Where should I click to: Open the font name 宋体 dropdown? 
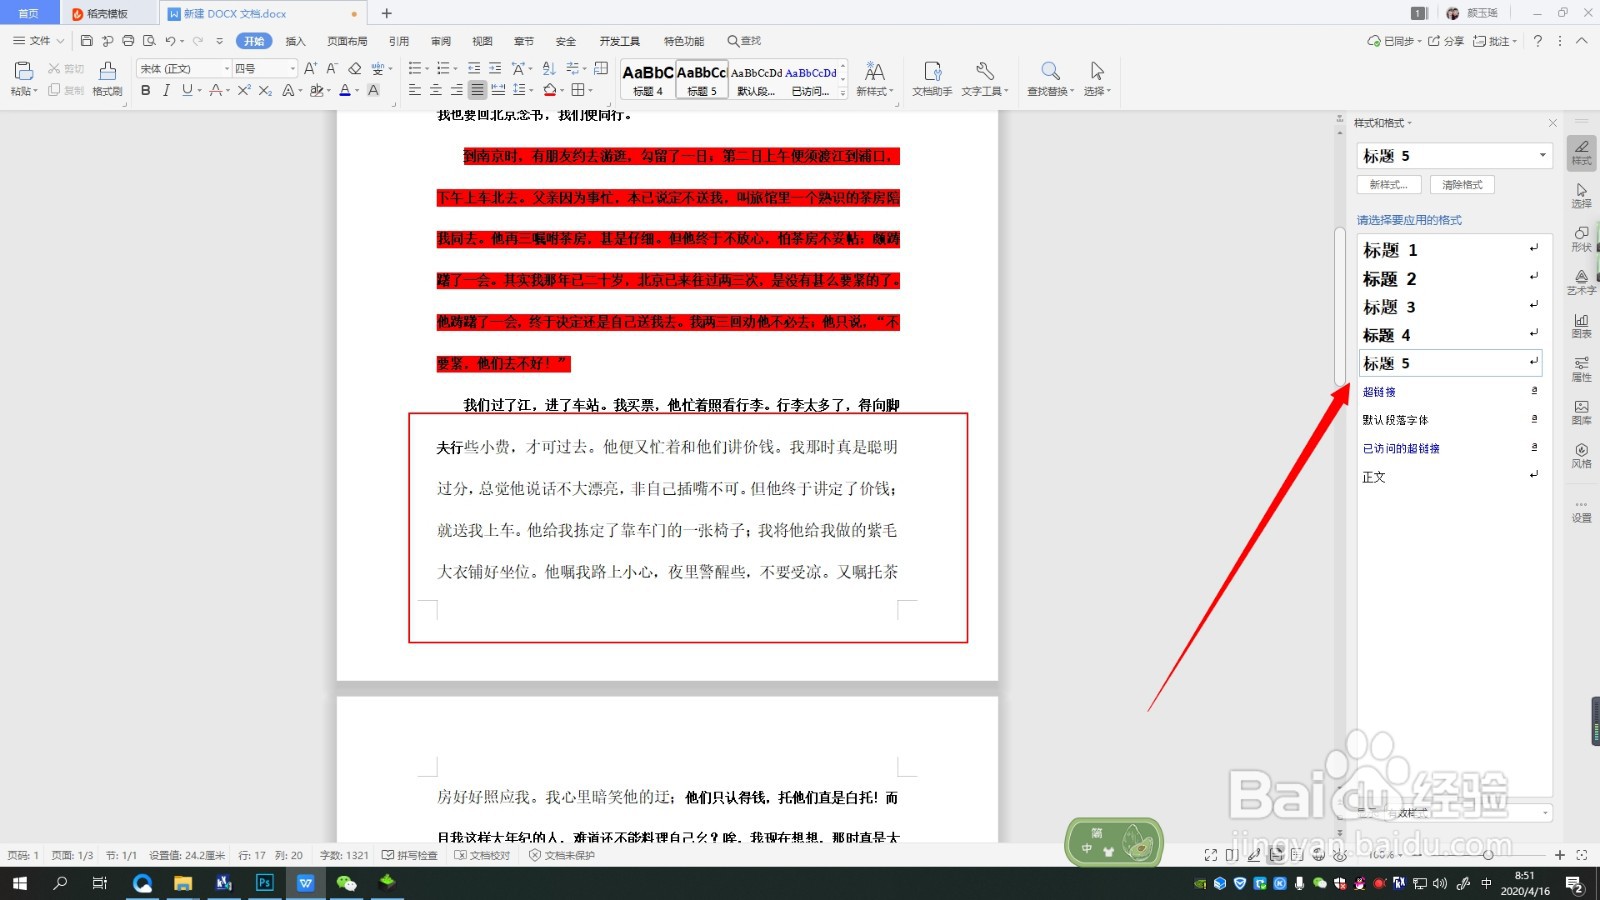pos(226,68)
